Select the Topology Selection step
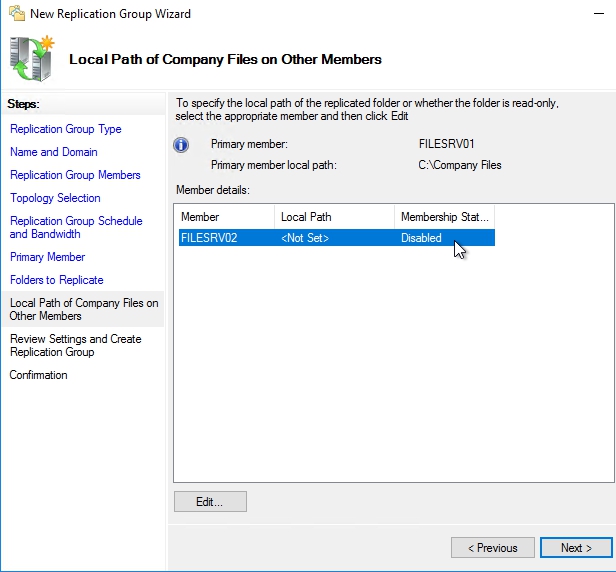 [55, 198]
